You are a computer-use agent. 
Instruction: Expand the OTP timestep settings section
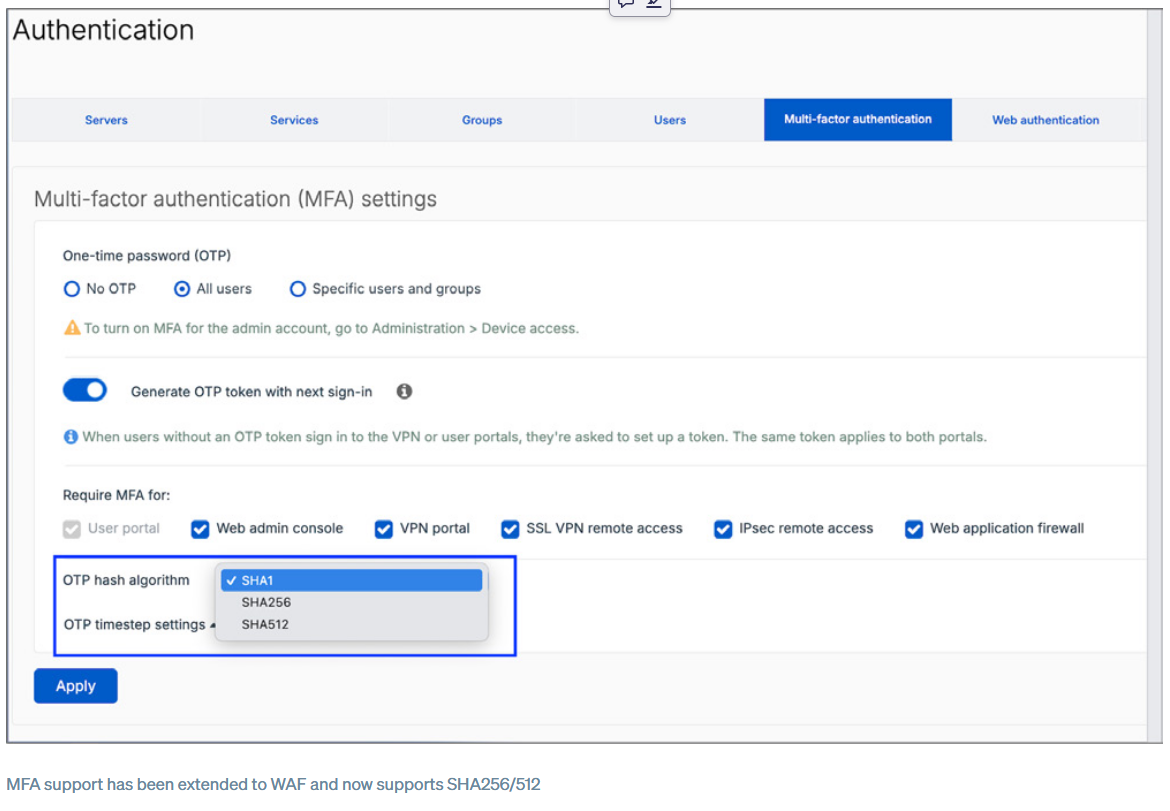[x=135, y=625]
